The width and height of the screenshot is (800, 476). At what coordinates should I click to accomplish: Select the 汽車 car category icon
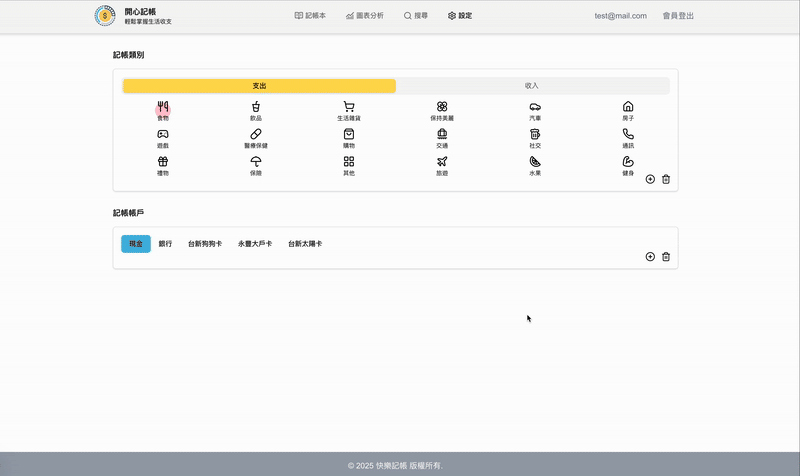(x=535, y=107)
